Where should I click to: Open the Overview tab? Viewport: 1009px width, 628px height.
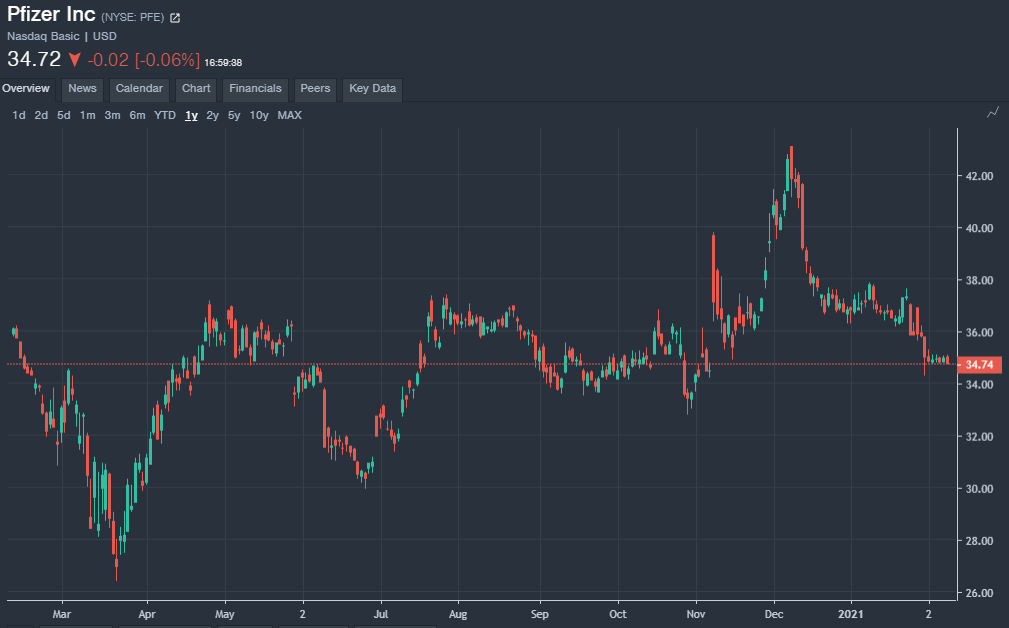26,89
